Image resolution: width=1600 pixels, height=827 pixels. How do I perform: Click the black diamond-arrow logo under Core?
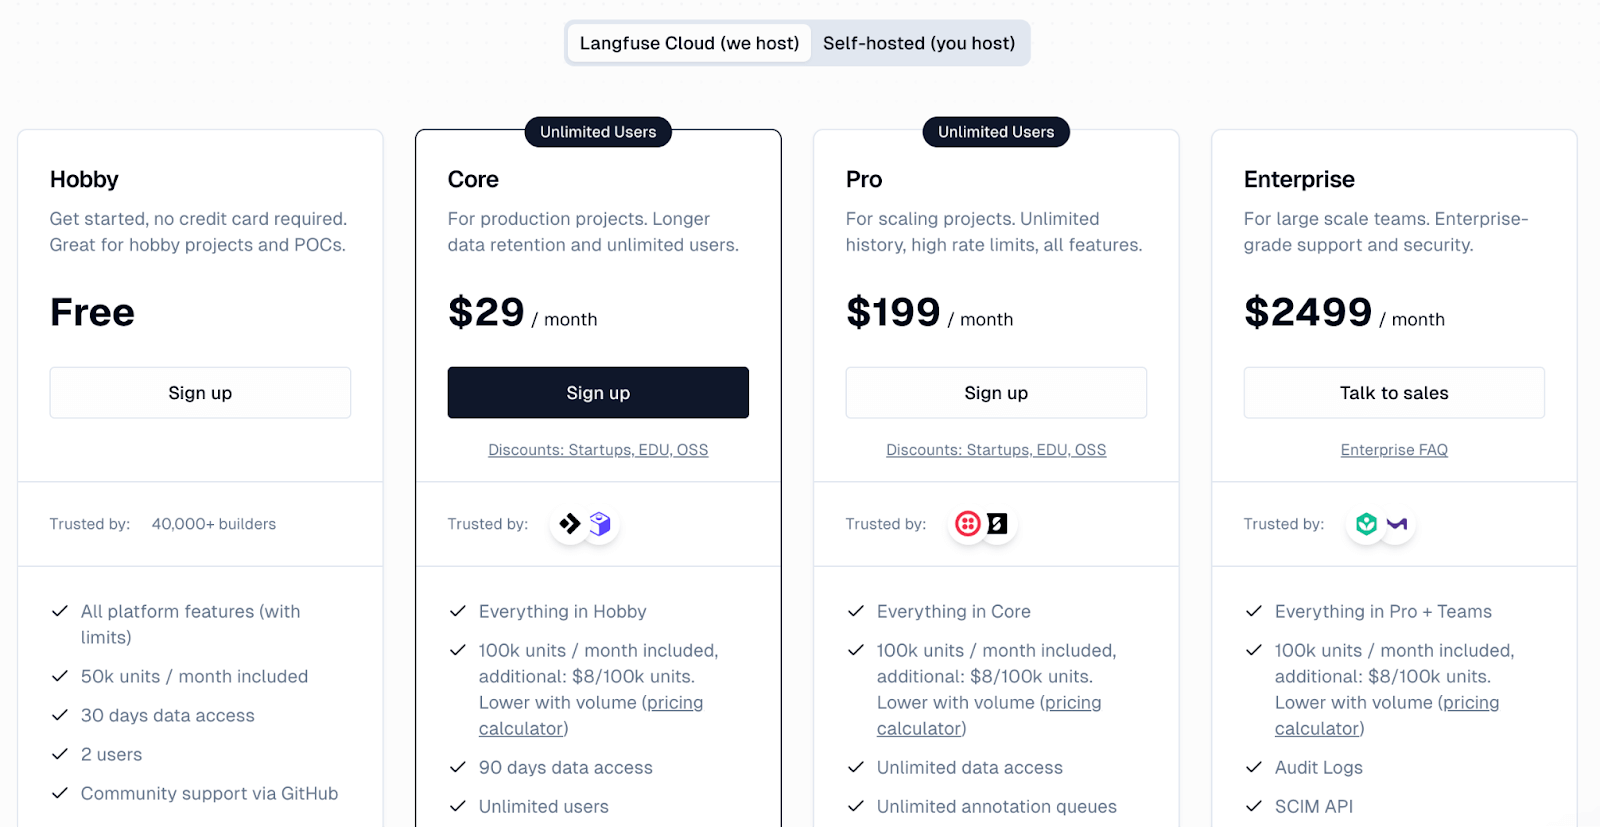pyautogui.click(x=570, y=524)
